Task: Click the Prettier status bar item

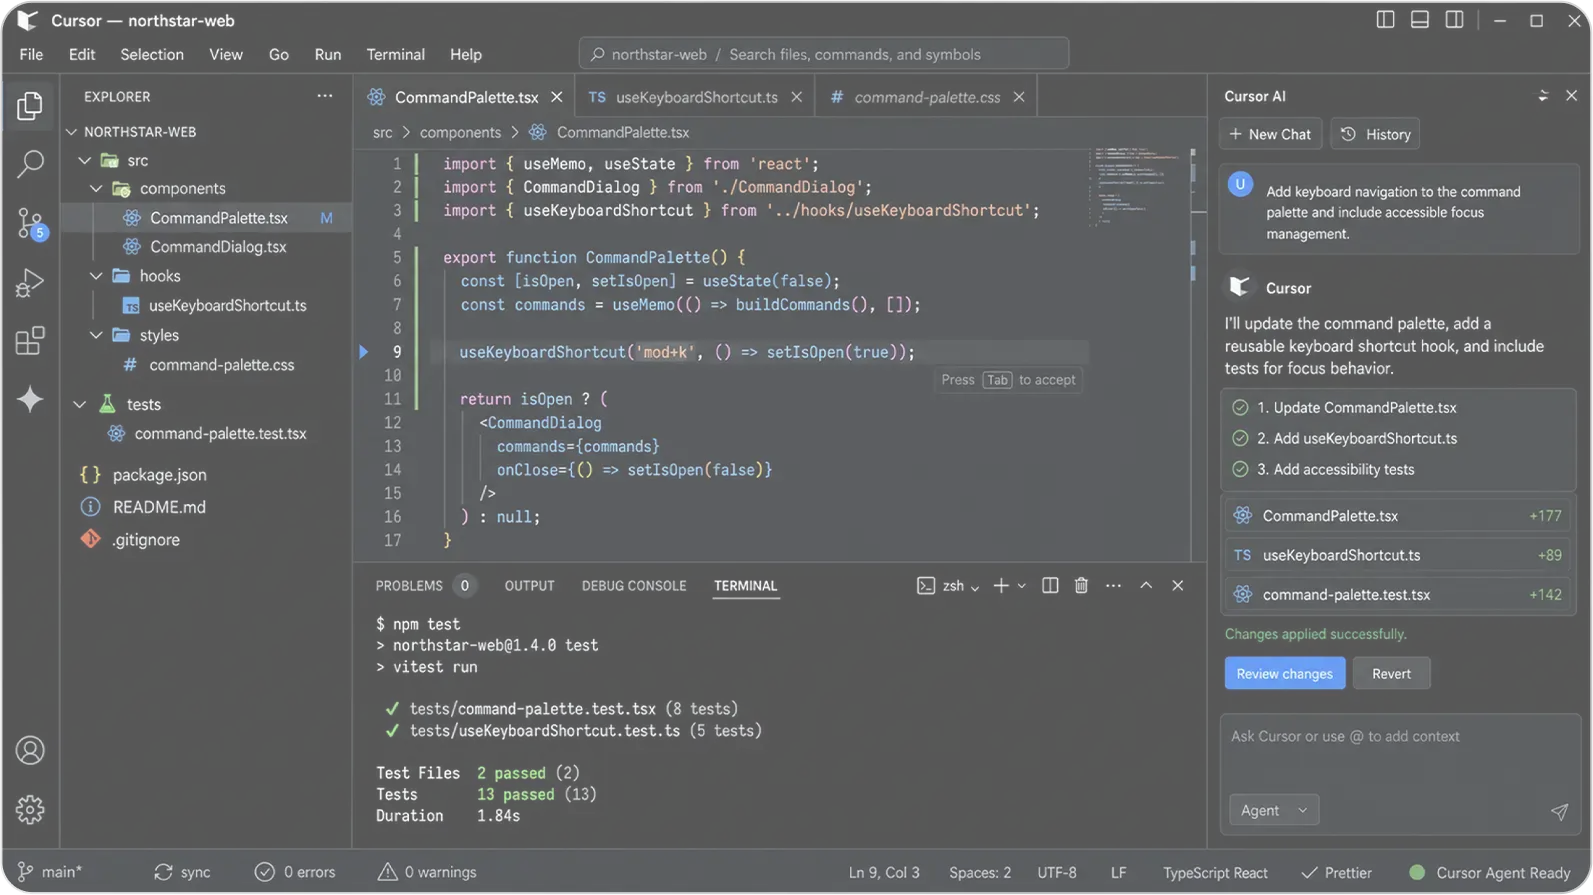Action: point(1336,872)
